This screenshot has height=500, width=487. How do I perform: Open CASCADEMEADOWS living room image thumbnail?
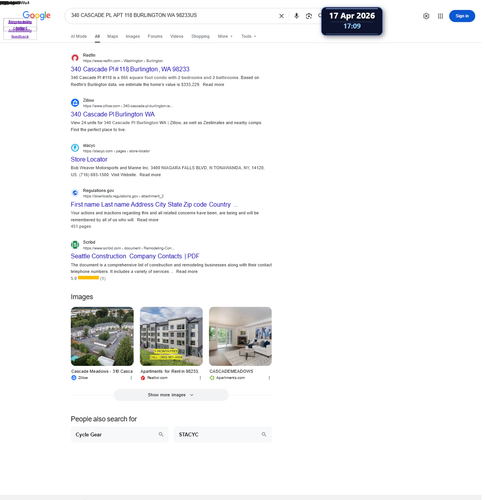coord(240,336)
